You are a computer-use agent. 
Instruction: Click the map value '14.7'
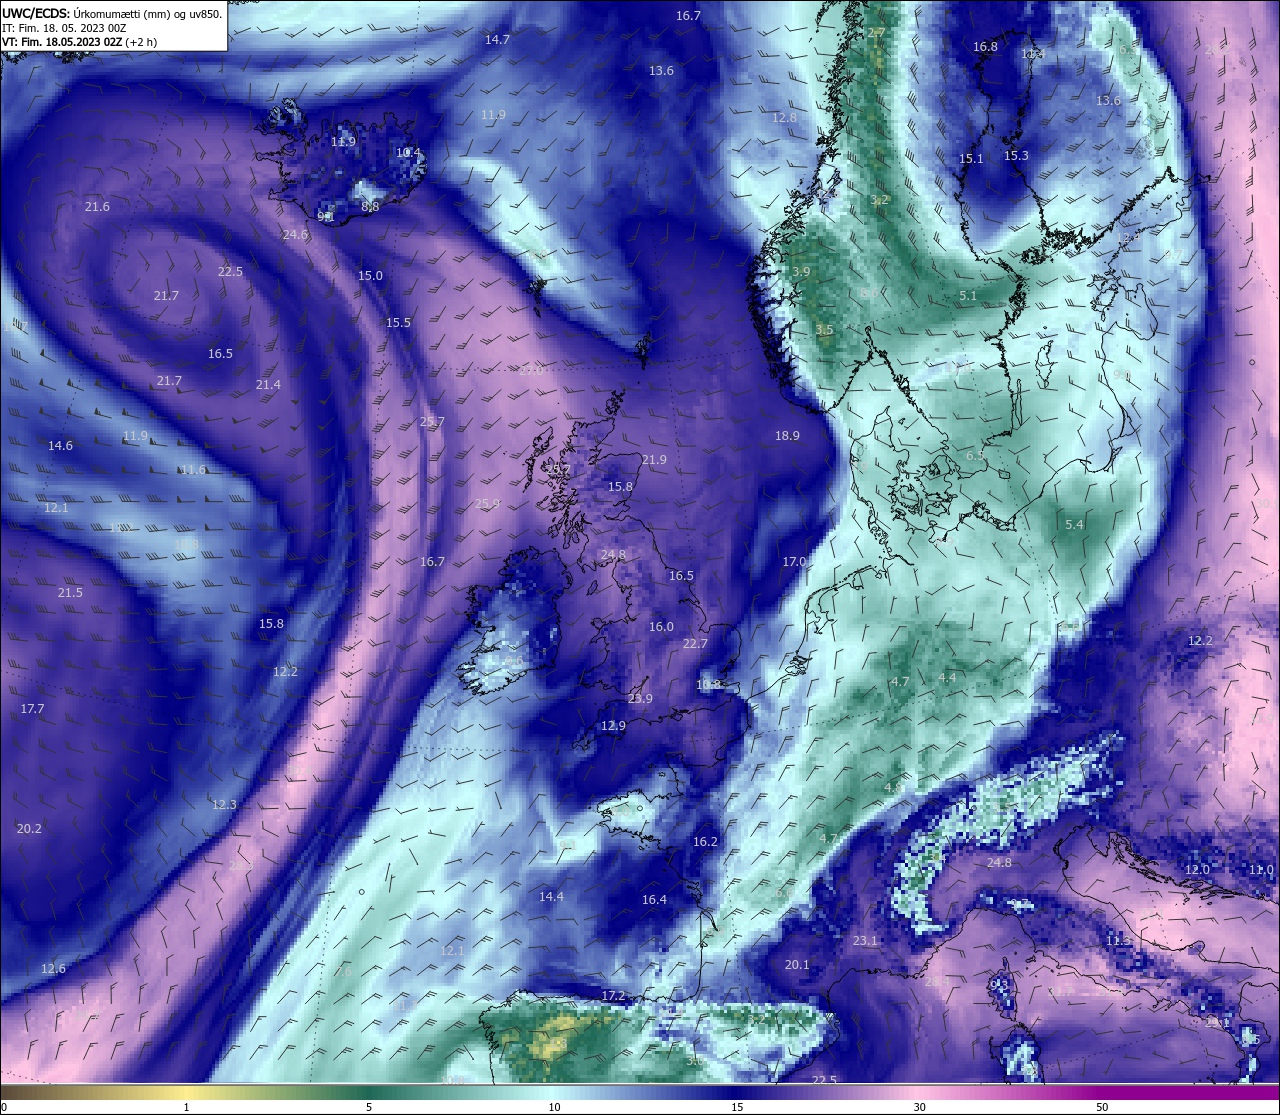497,40
